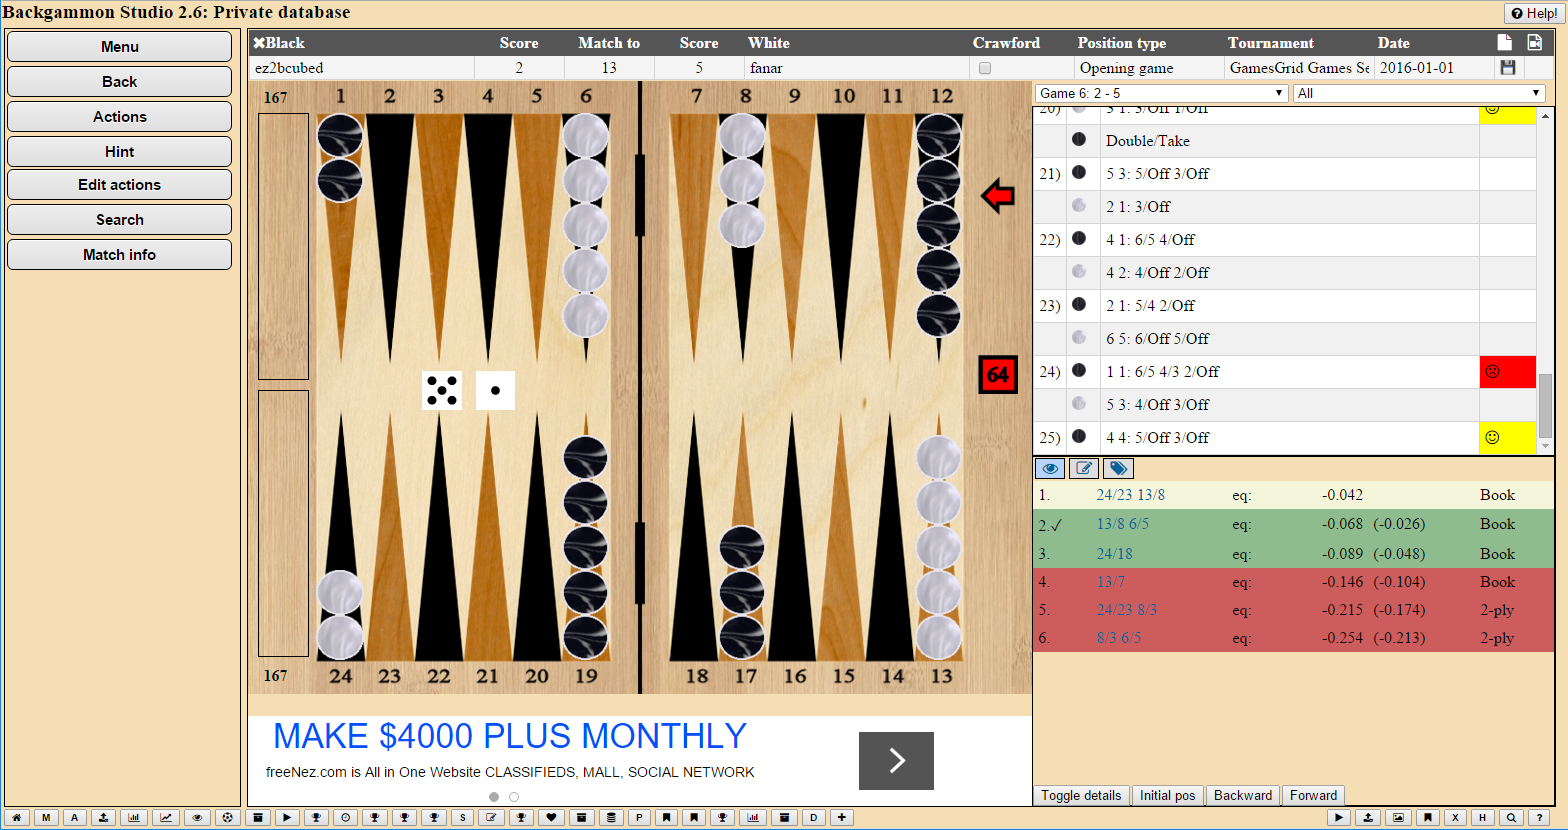This screenshot has width=1568, height=830.
Task: Toggle the Crawford checkbox
Action: [x=985, y=69]
